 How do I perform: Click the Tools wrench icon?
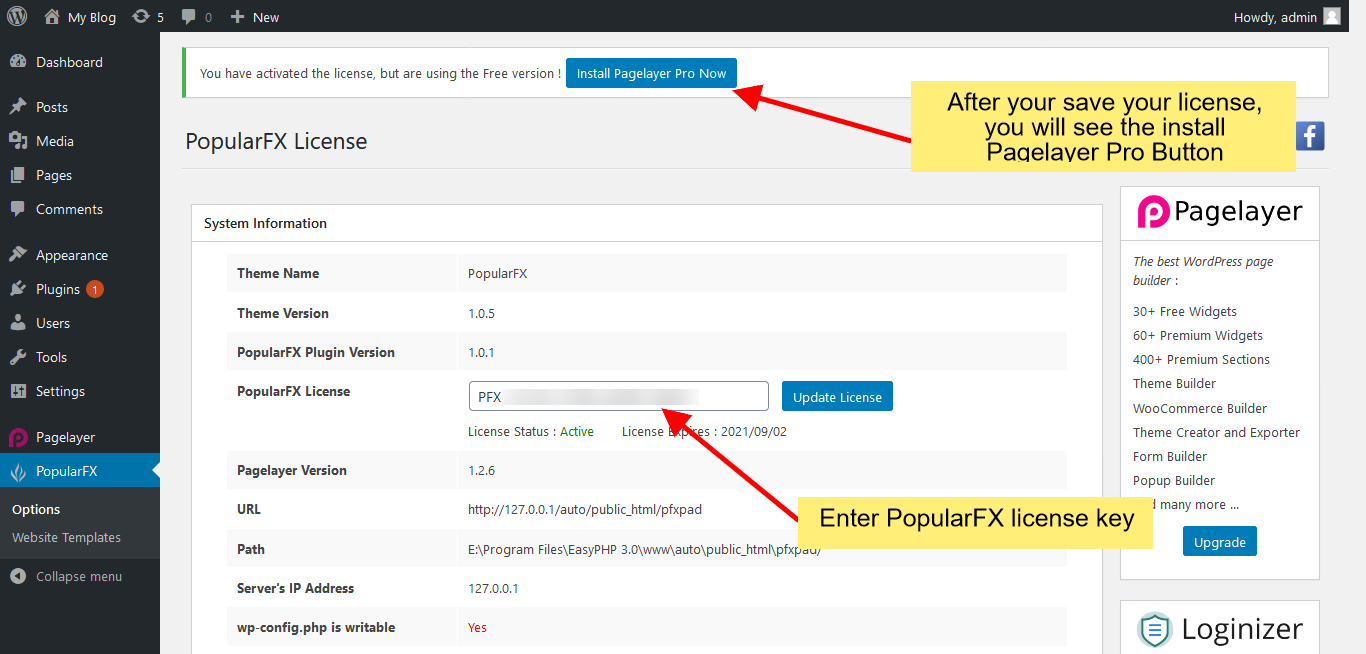click(x=18, y=357)
